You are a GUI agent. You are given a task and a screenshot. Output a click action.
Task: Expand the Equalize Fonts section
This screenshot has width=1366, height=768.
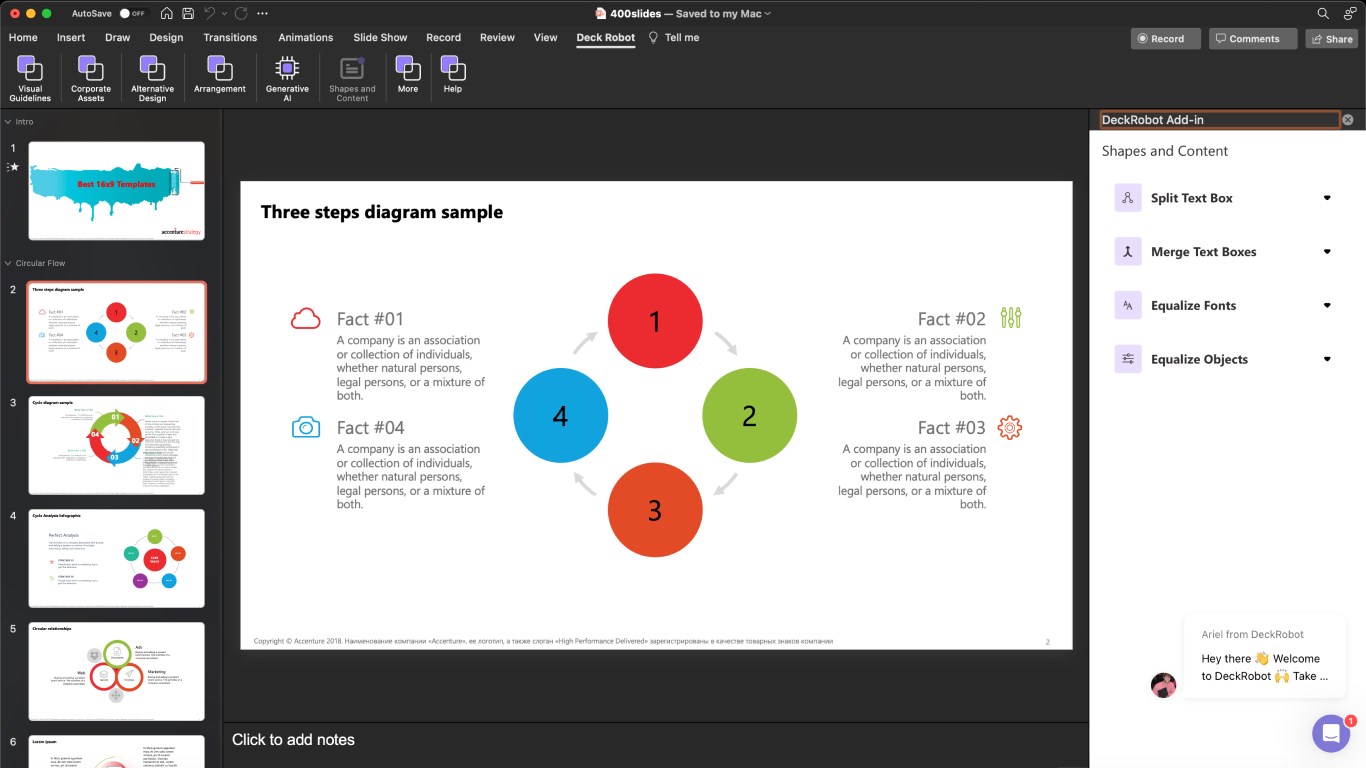(x=1327, y=306)
